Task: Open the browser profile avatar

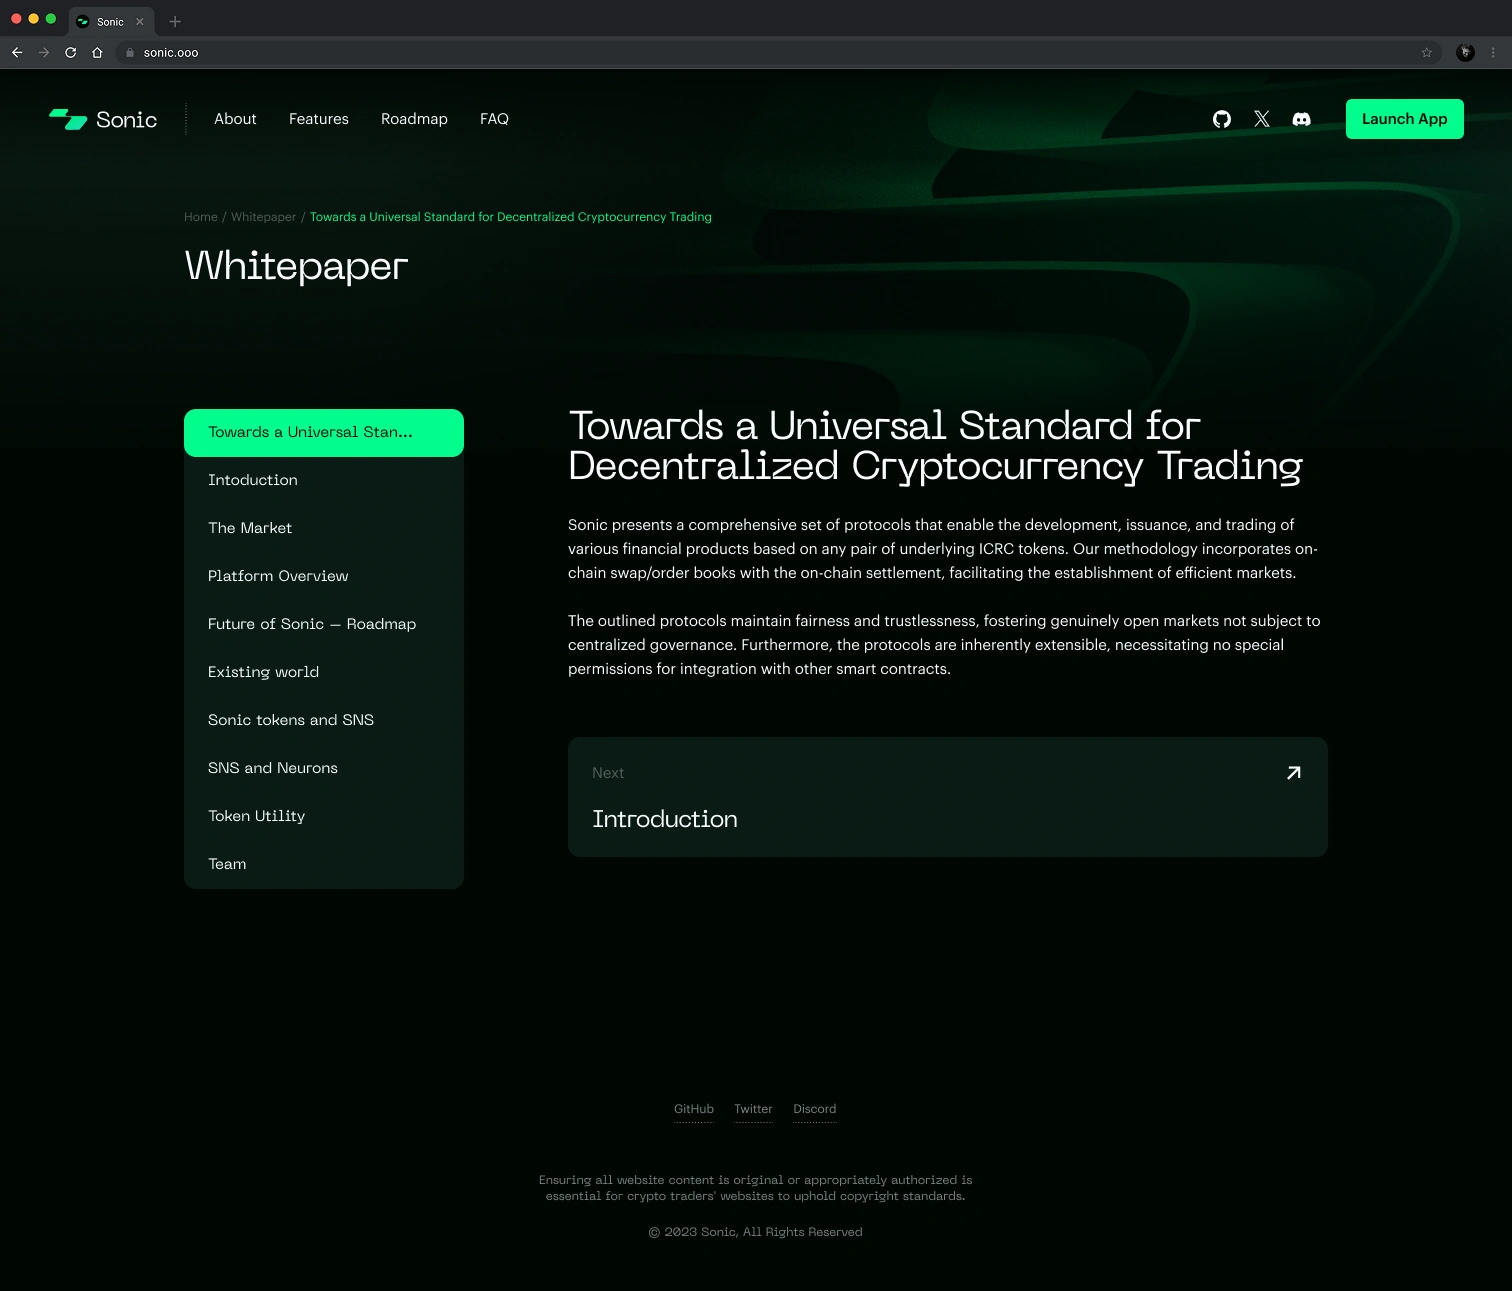Action: (1465, 52)
